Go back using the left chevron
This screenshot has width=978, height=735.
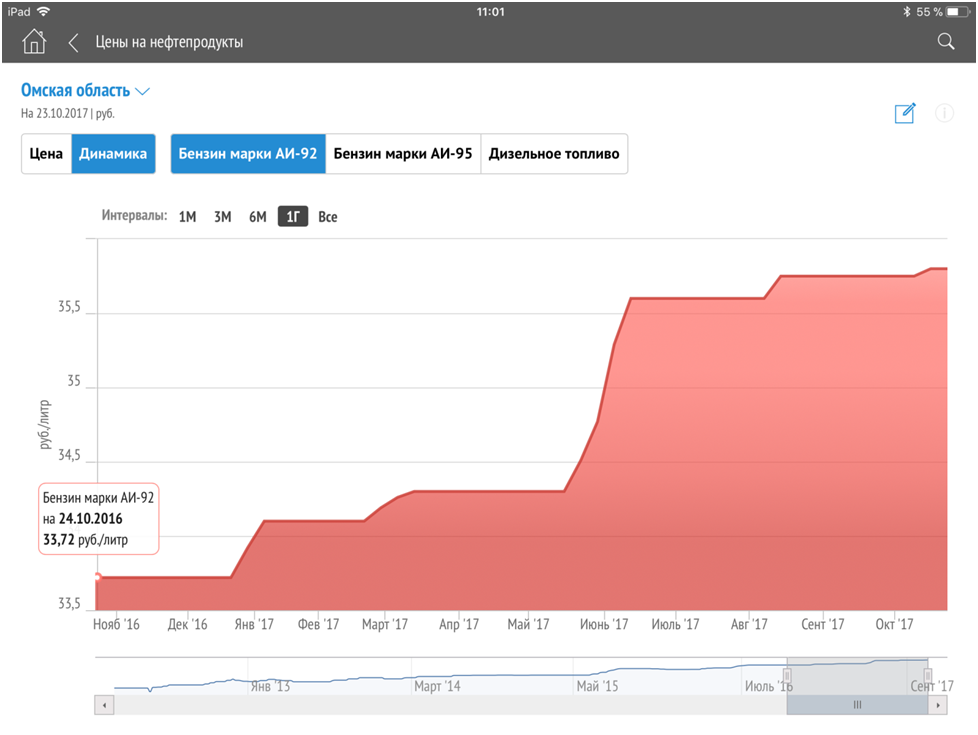point(73,42)
